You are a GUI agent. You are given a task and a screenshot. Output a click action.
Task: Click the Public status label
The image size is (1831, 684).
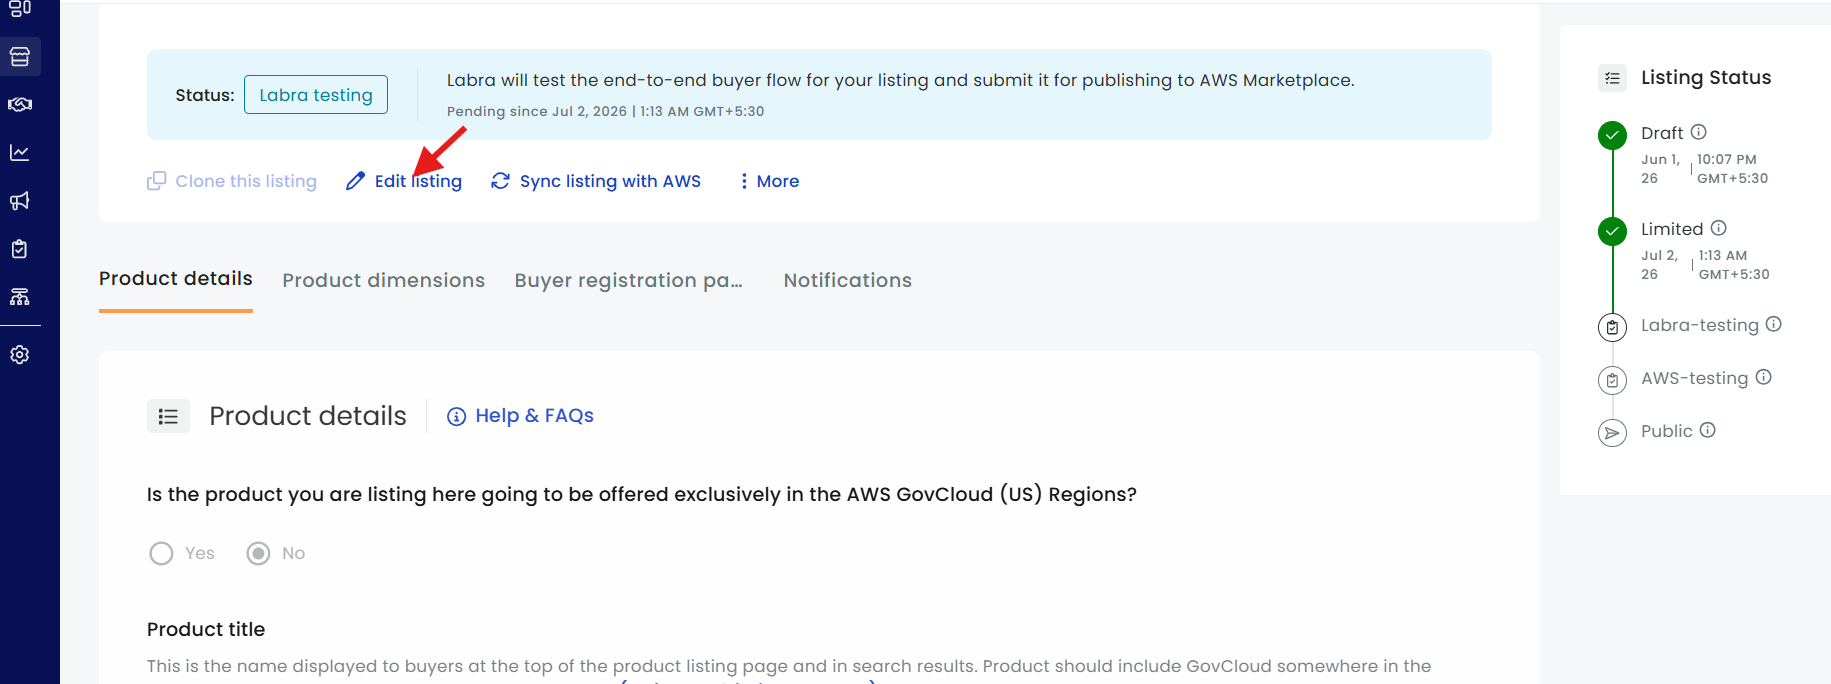[1667, 431]
